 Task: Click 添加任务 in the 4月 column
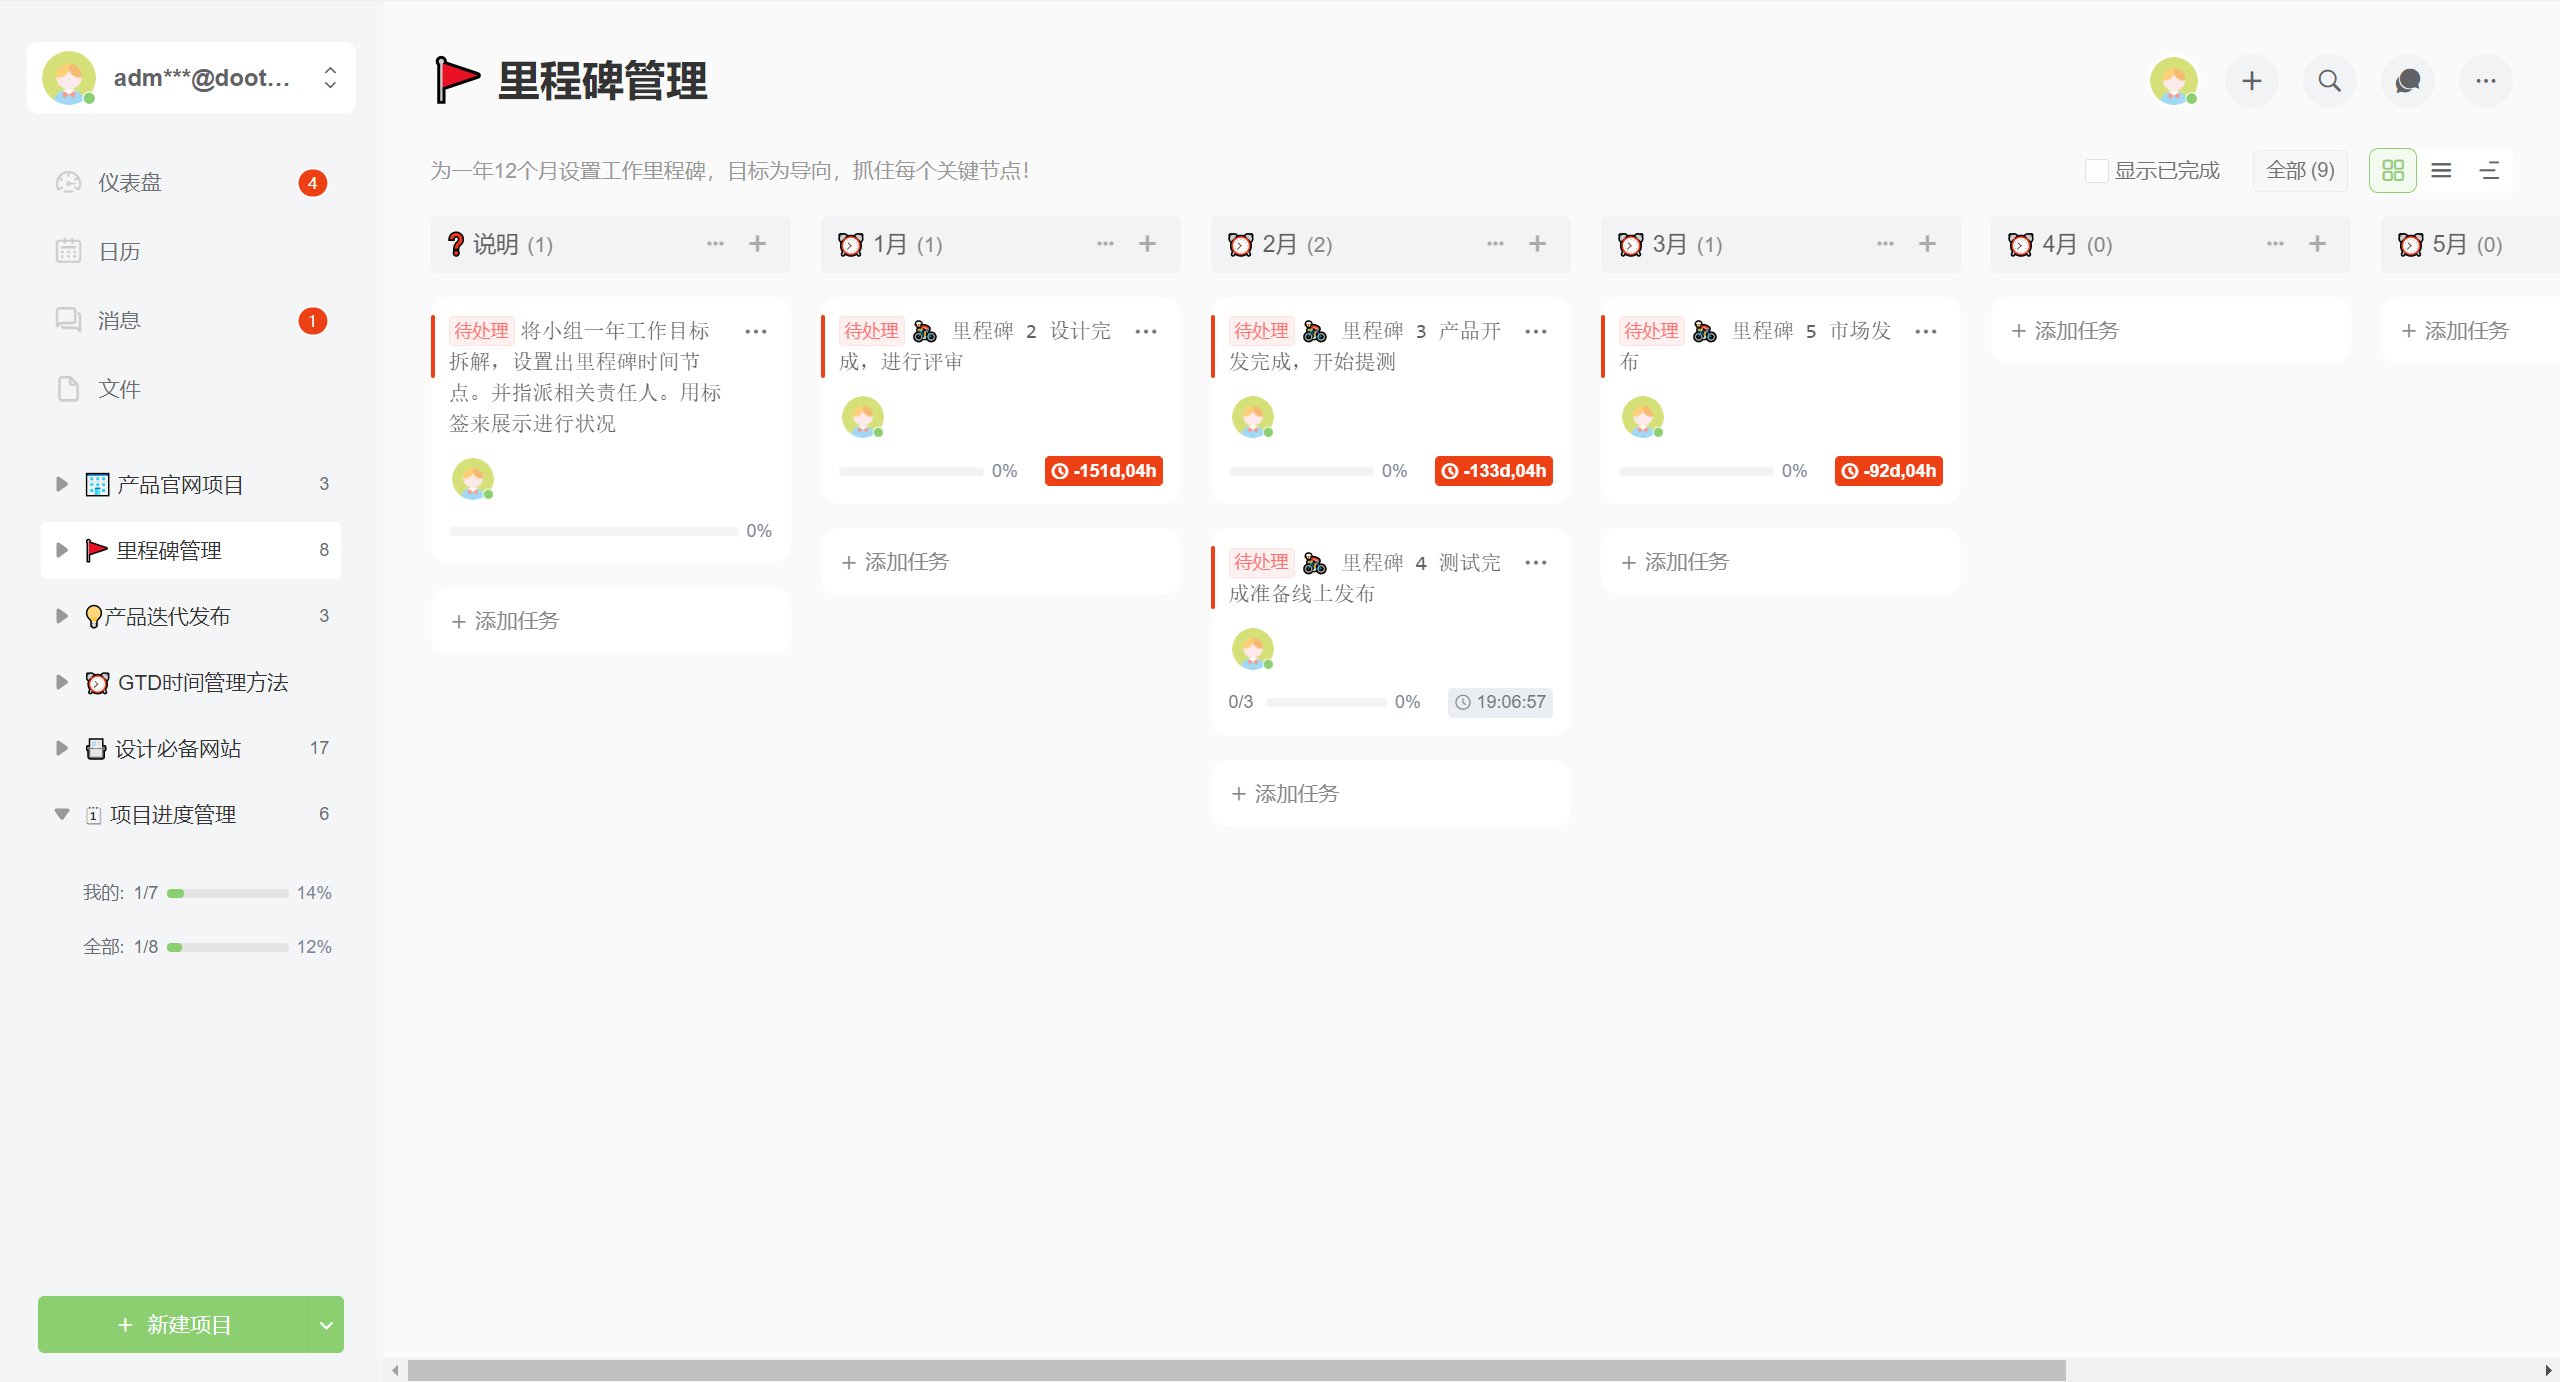pyautogui.click(x=2065, y=331)
